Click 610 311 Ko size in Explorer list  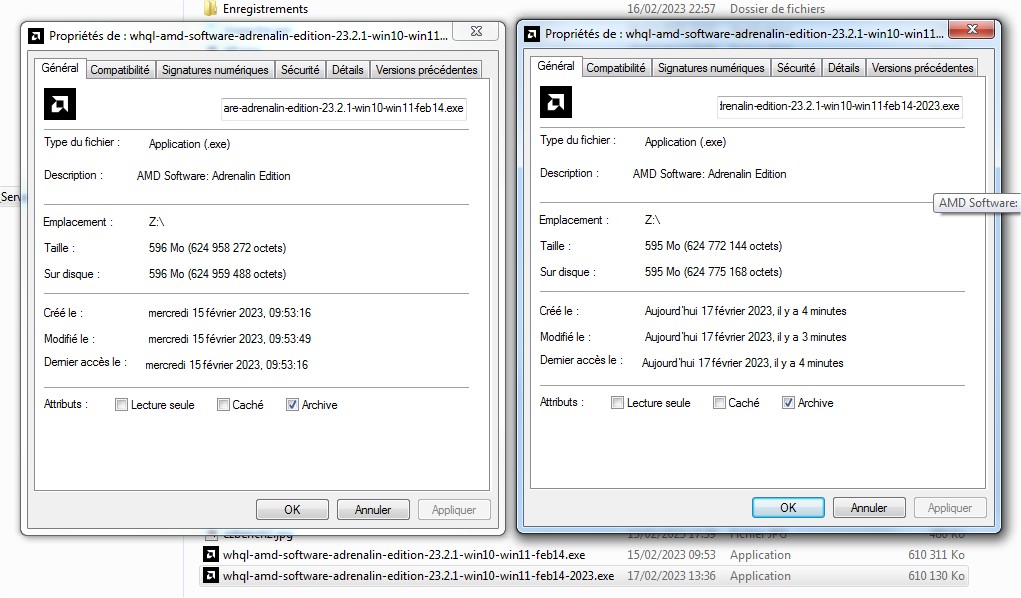(x=936, y=555)
